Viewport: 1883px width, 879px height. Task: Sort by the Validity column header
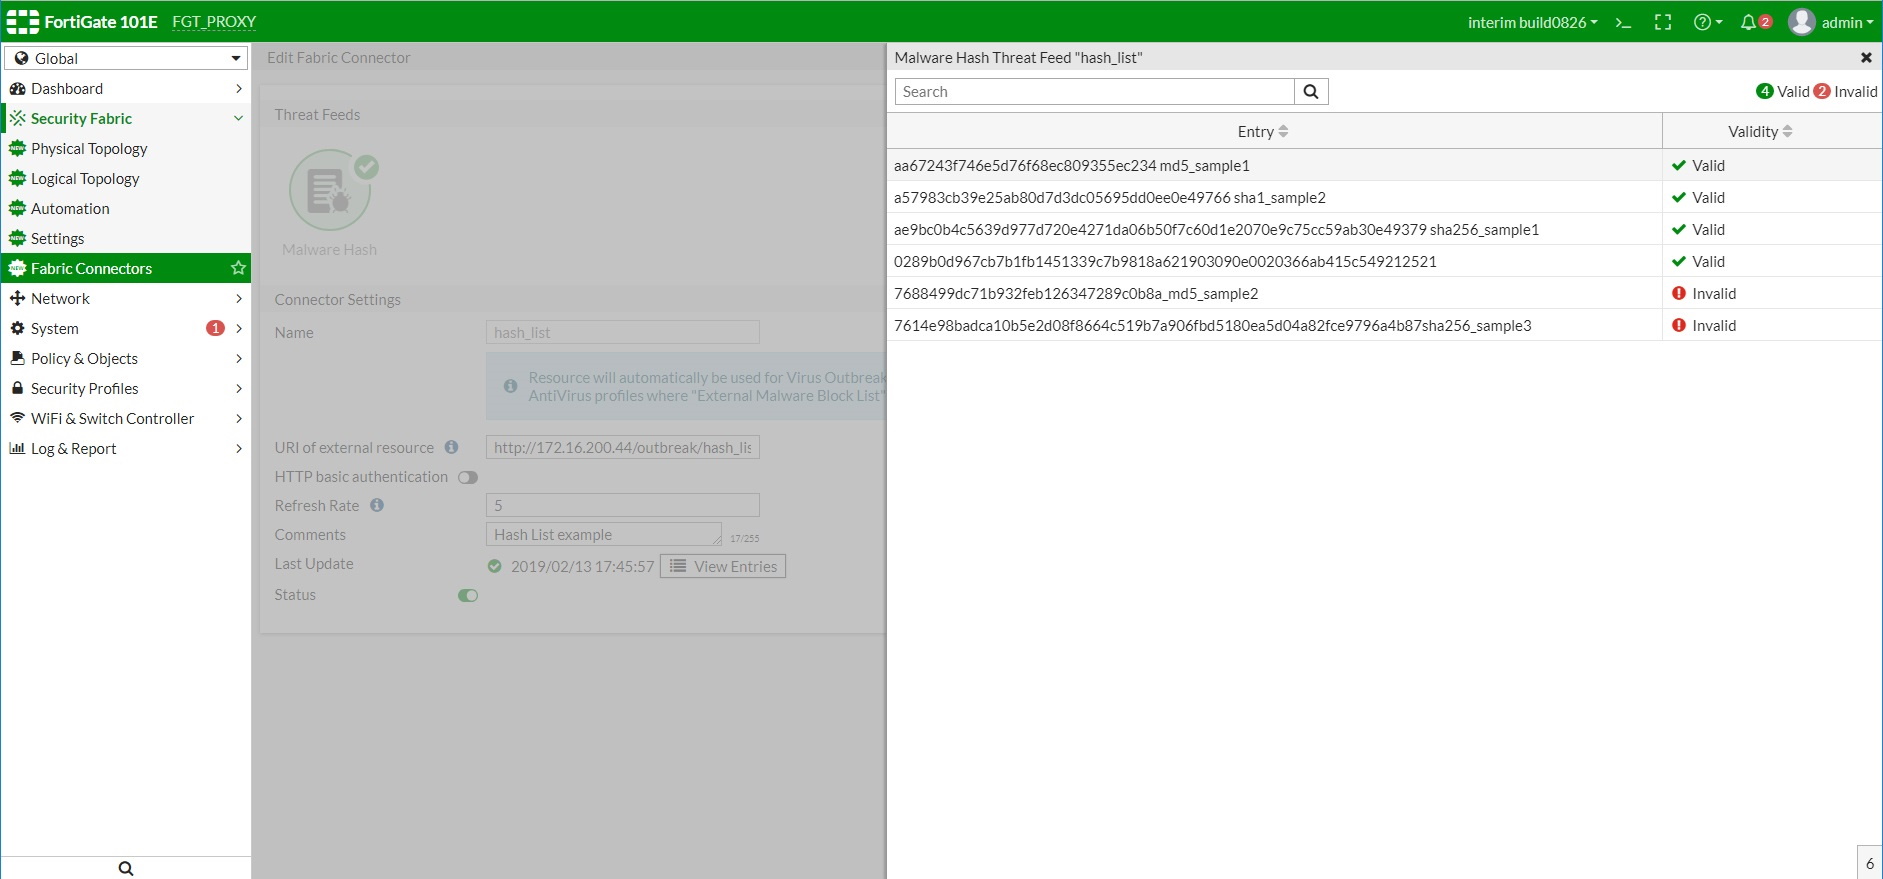pyautogui.click(x=1771, y=131)
